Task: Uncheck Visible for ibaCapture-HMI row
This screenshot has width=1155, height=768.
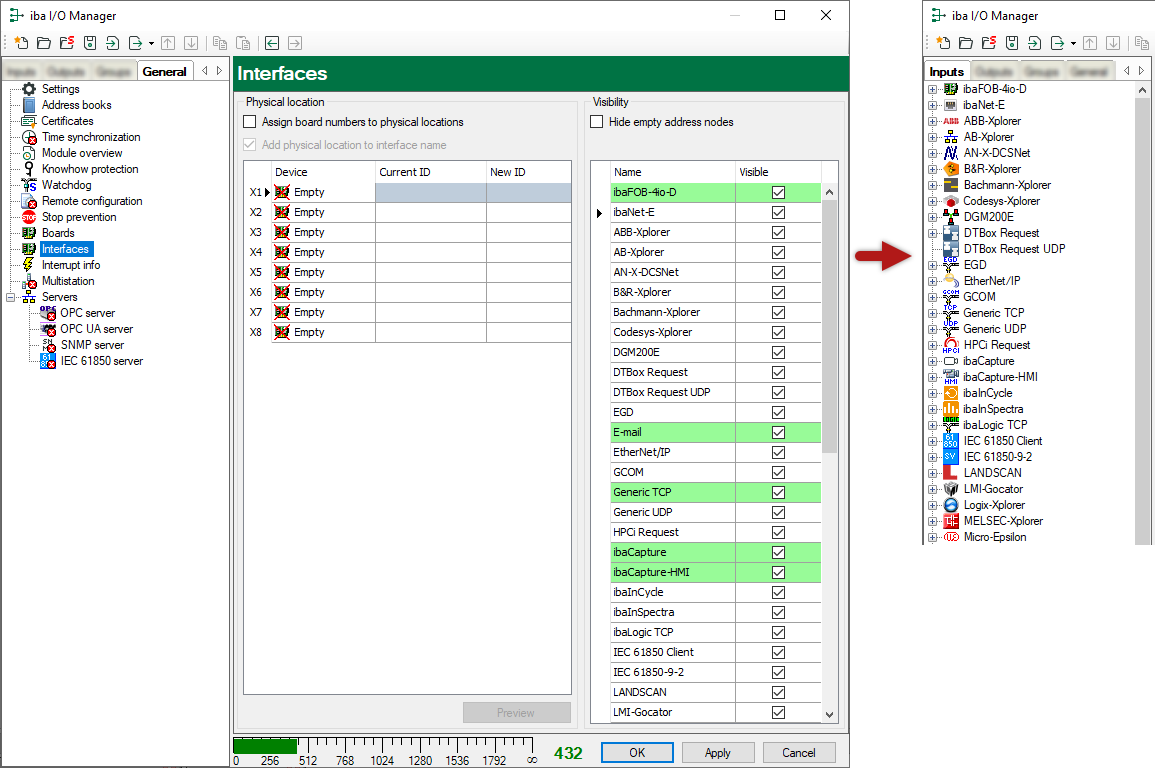Action: click(x=778, y=572)
